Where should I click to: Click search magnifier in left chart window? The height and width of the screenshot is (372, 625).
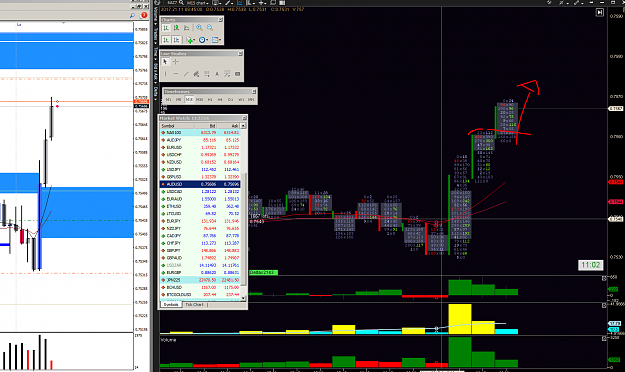point(132,16)
